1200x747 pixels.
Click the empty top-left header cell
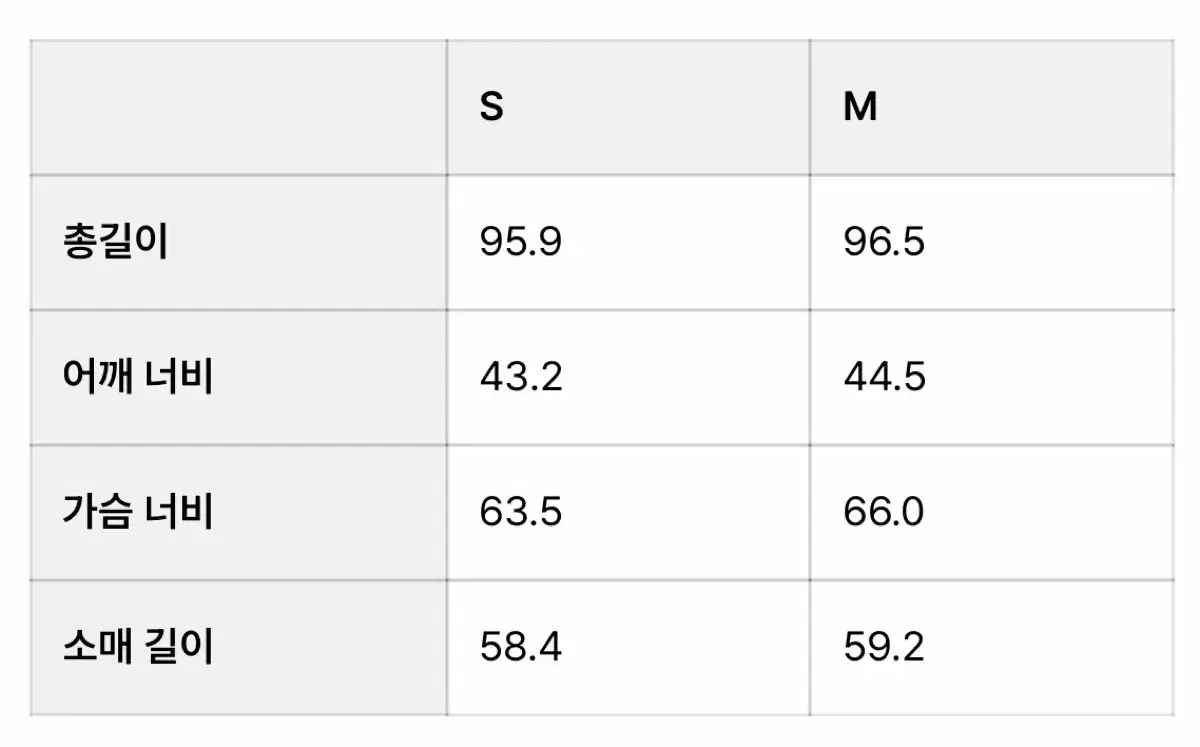pyautogui.click(x=239, y=107)
